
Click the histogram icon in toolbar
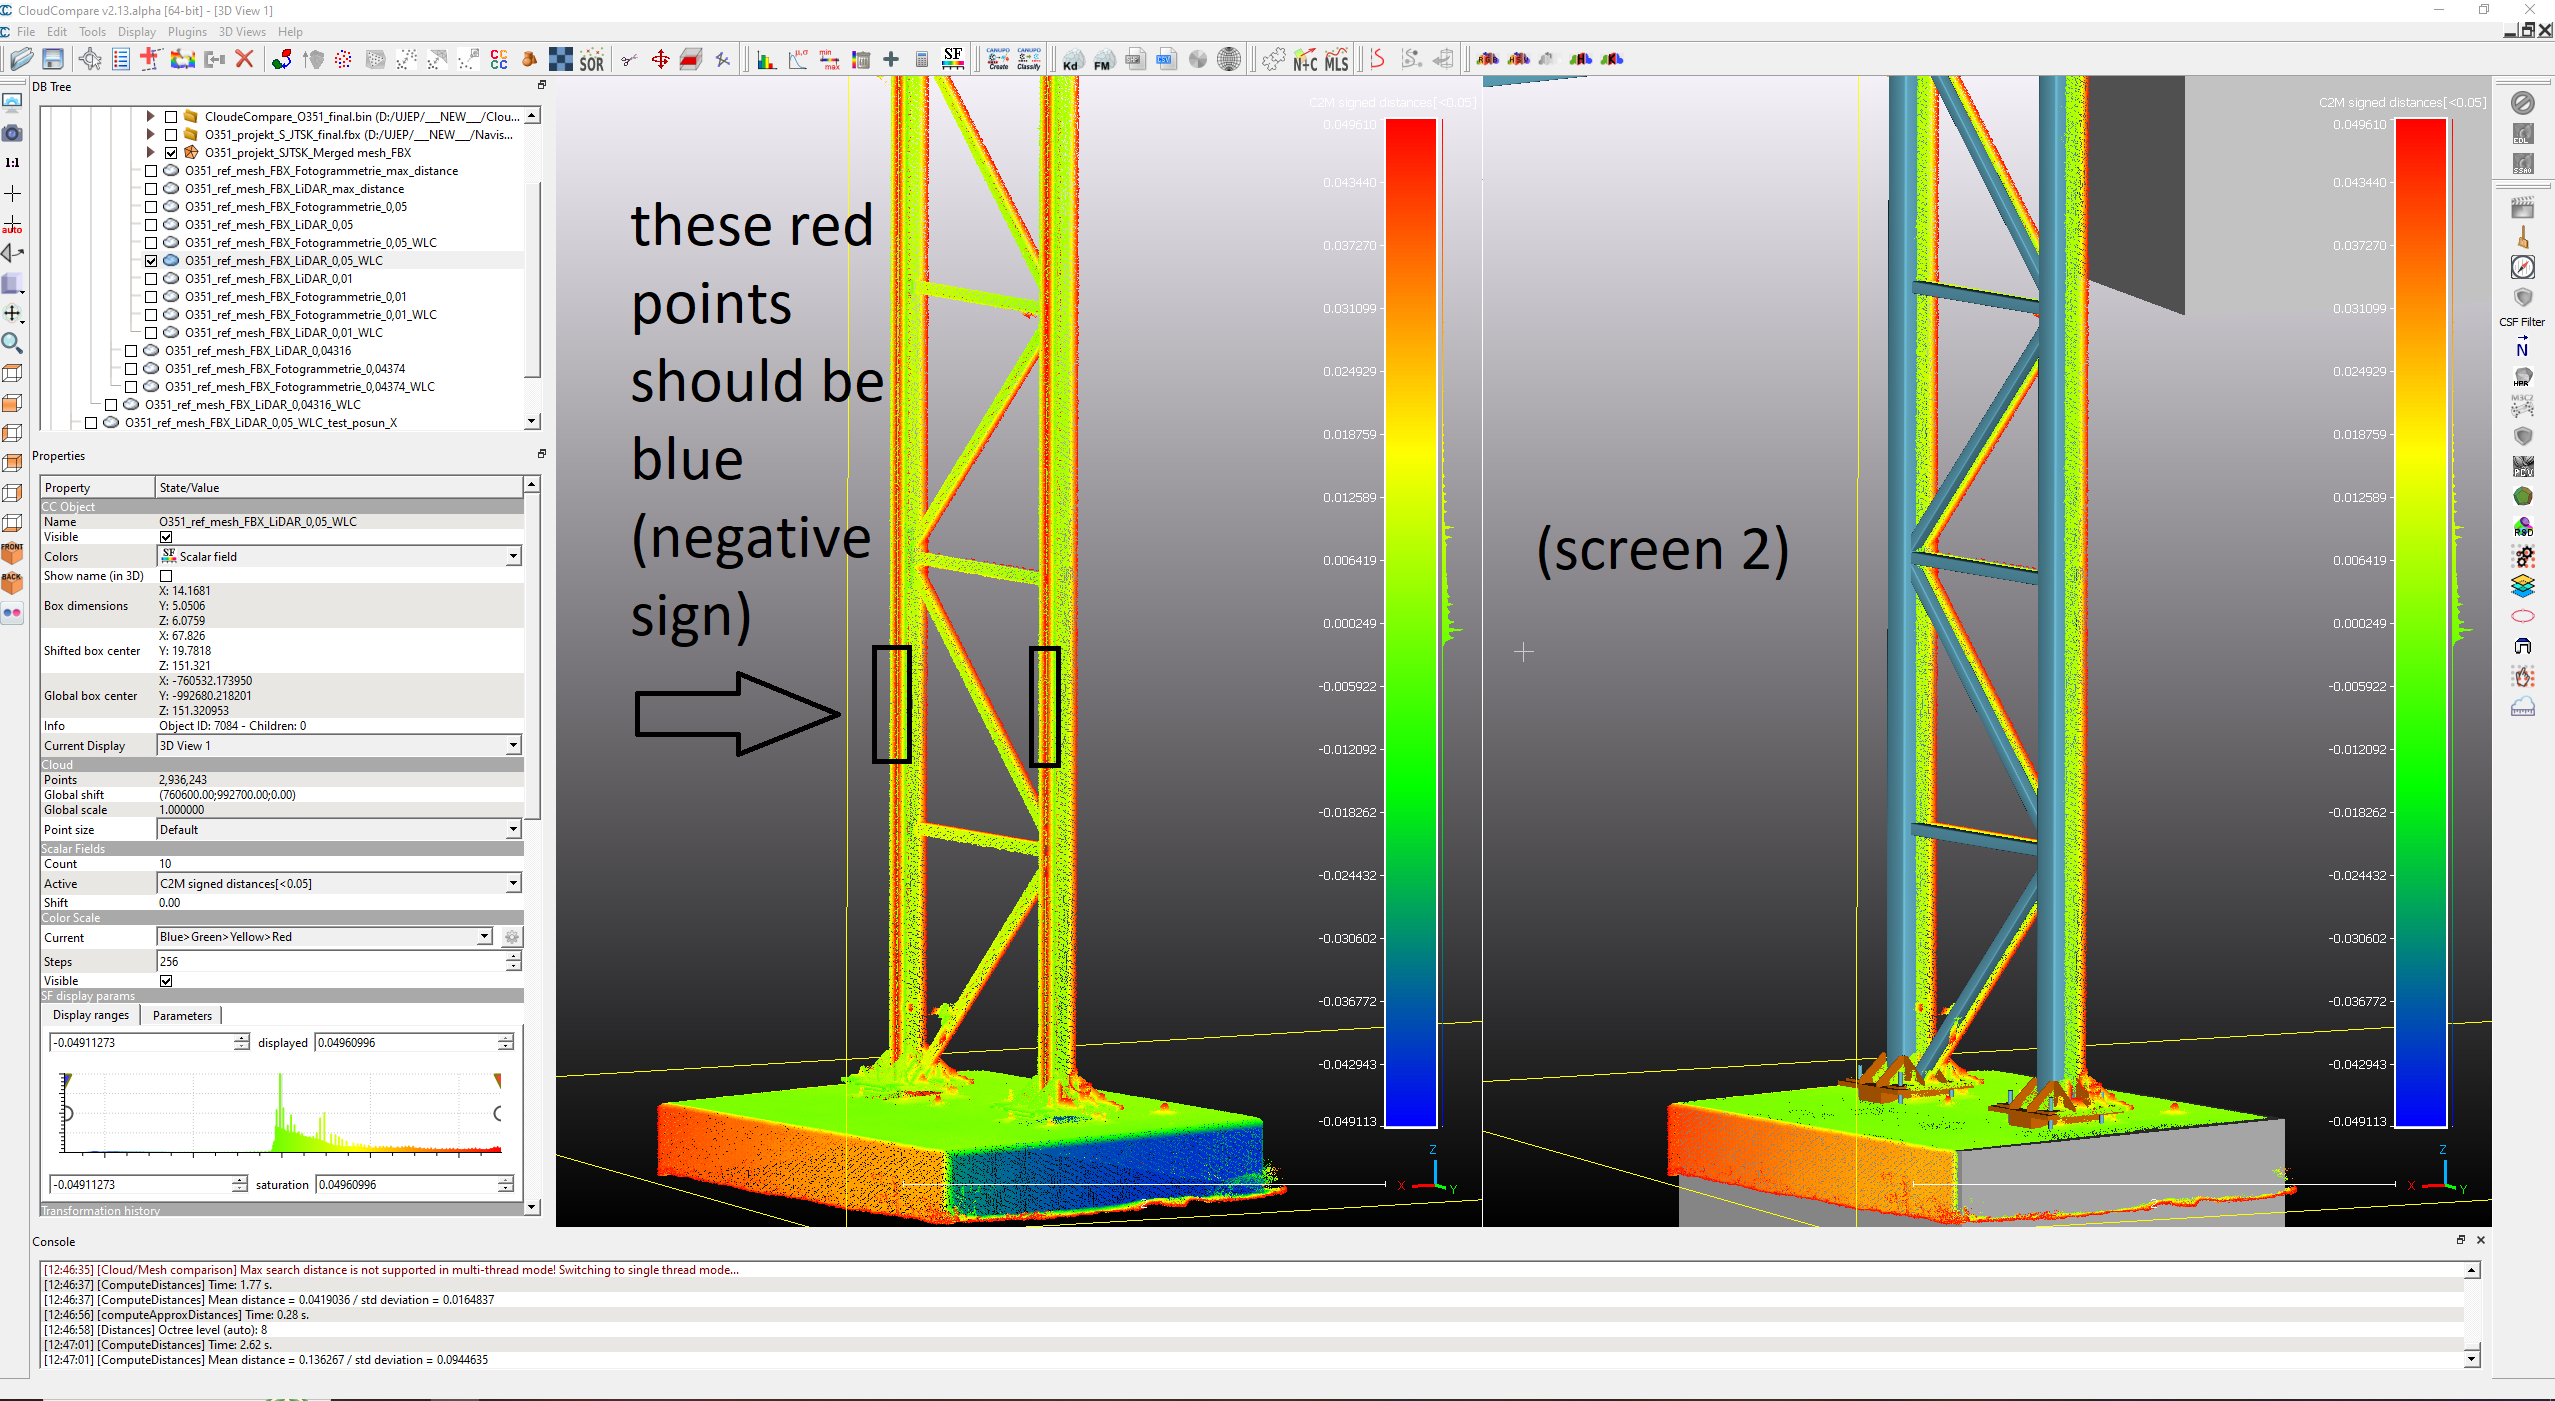[x=766, y=60]
